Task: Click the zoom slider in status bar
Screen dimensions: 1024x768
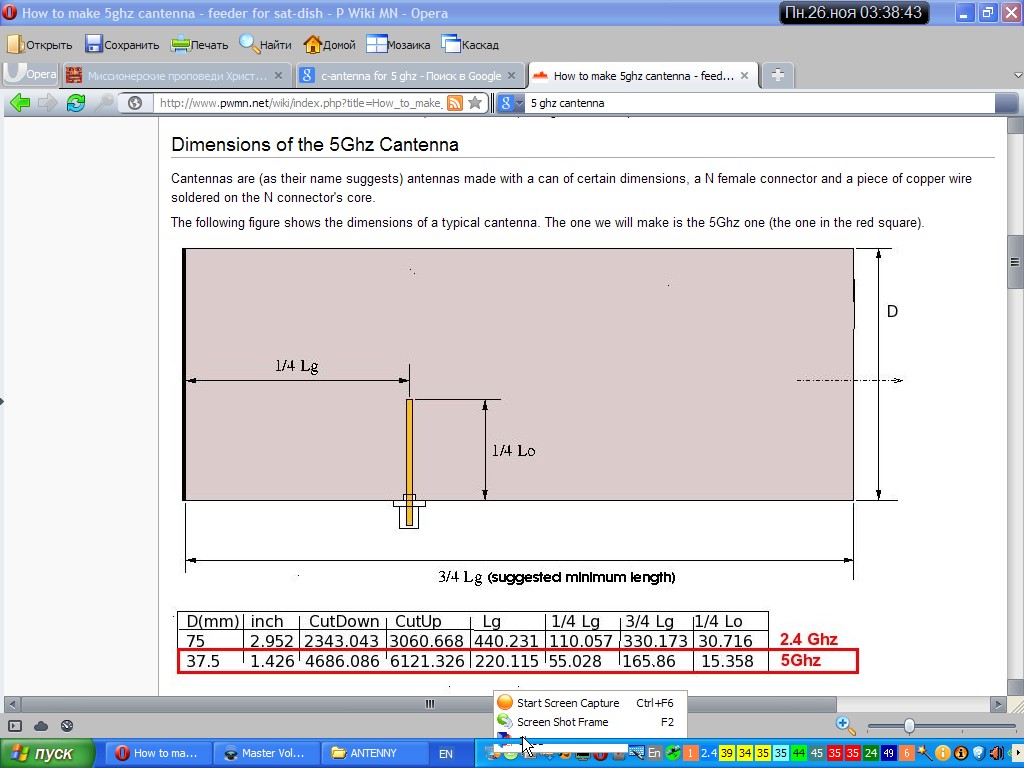Action: pyautogui.click(x=909, y=726)
